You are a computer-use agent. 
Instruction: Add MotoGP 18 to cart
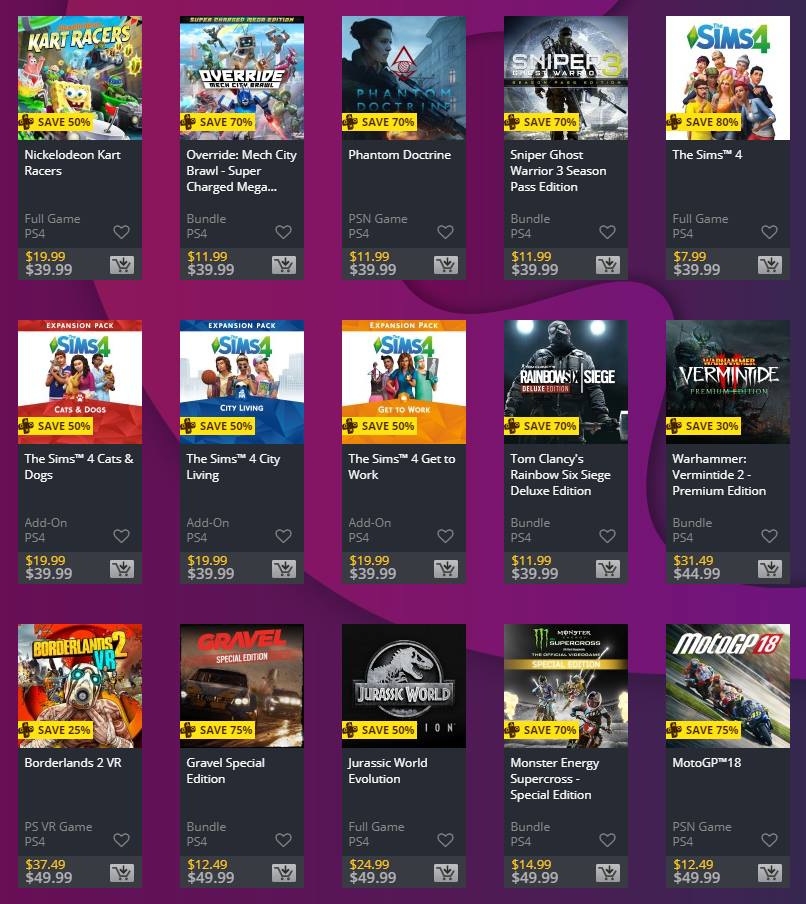tap(770, 872)
